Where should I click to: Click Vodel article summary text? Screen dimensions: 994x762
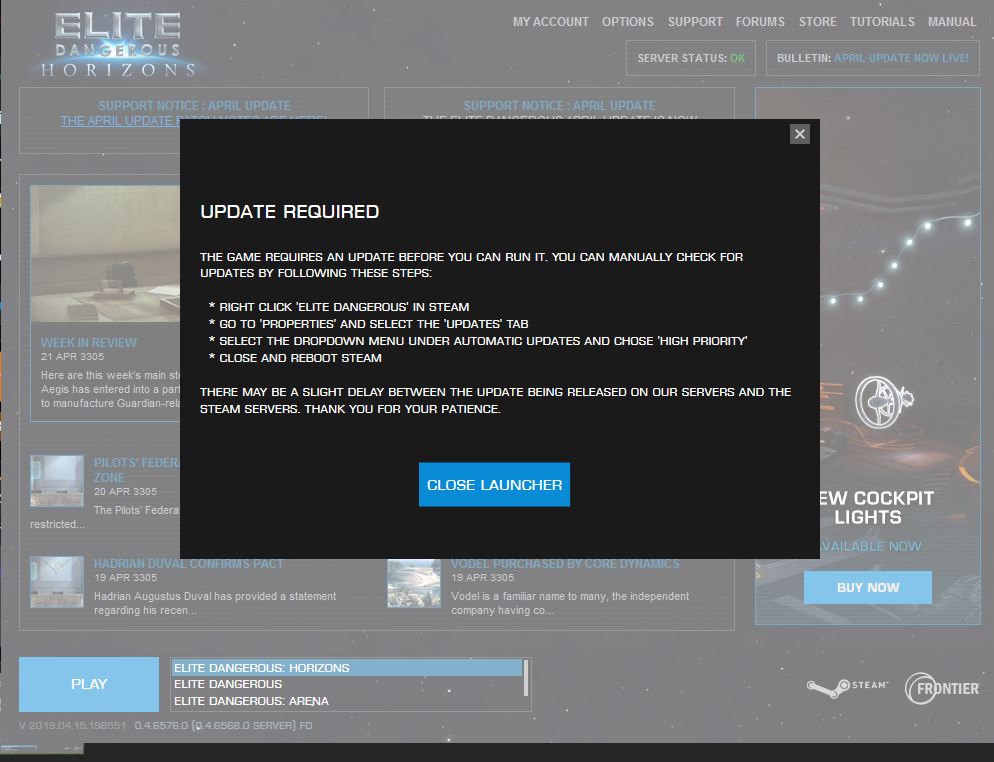570,603
